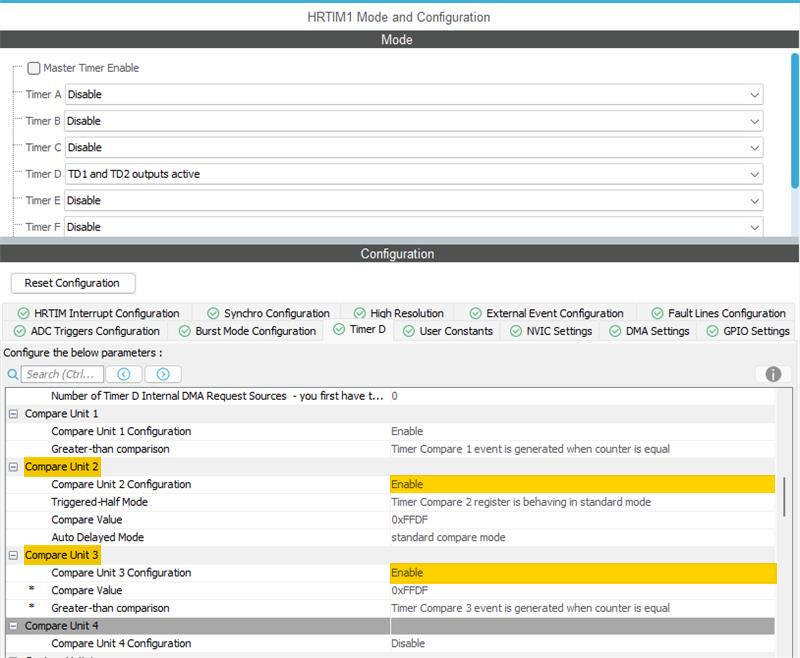Open the Timer D mode dropdown
Viewport: 800px width, 658px height.
pos(754,174)
